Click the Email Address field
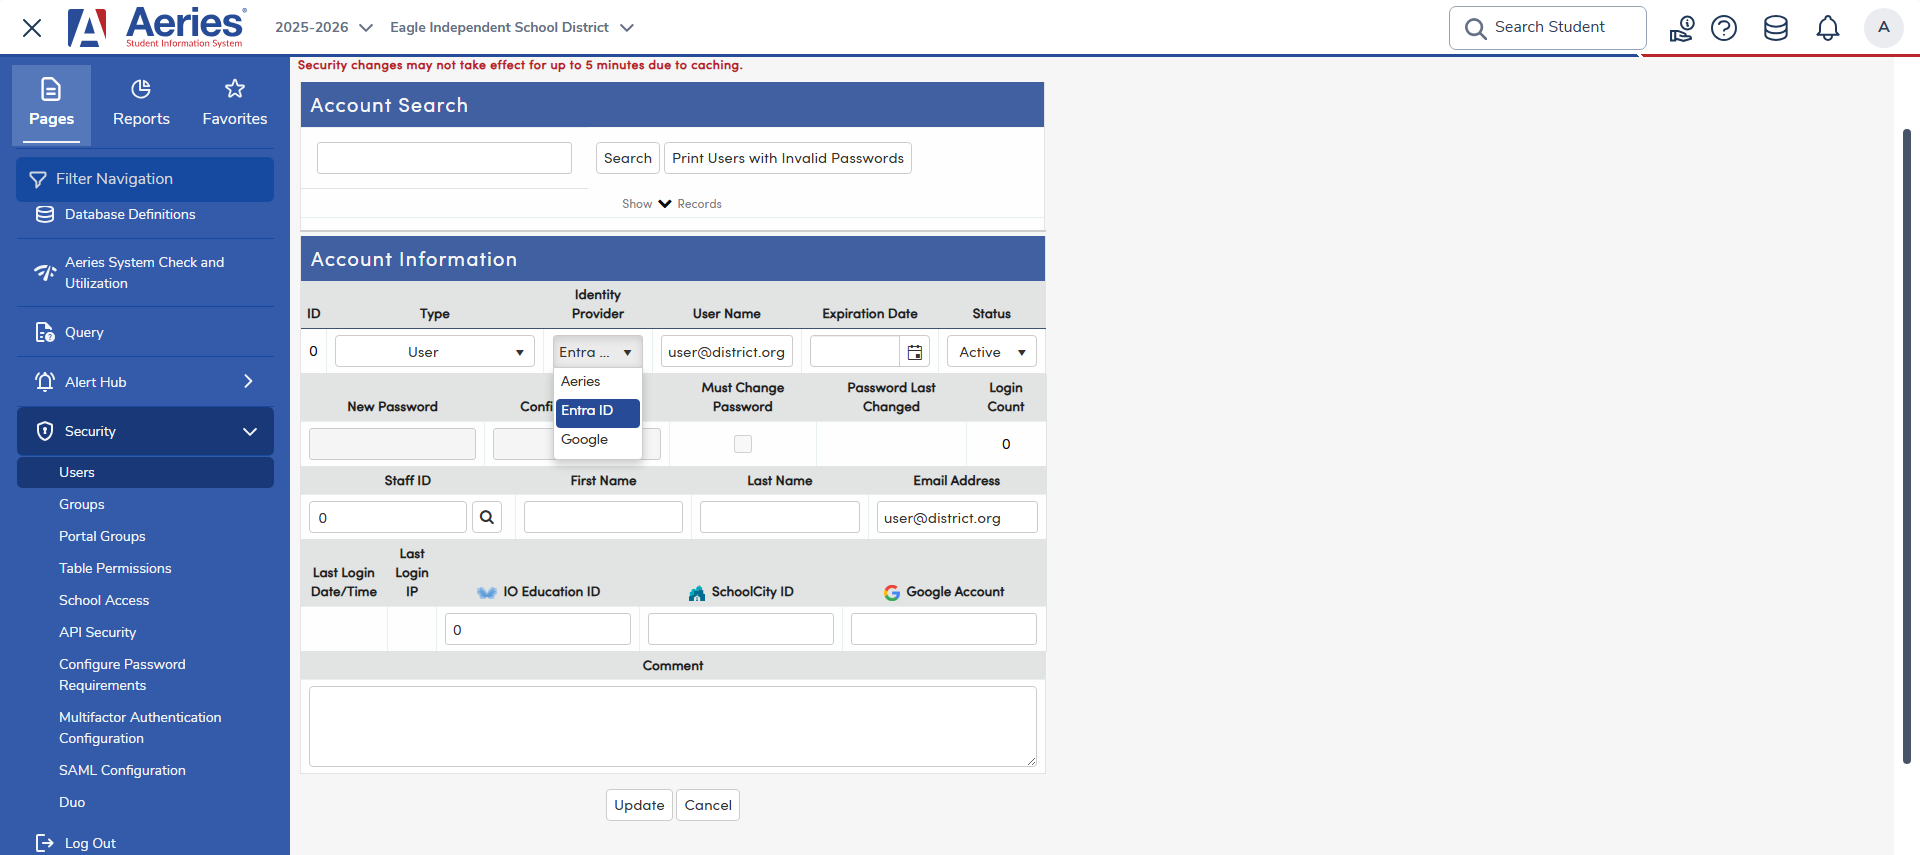 click(957, 517)
